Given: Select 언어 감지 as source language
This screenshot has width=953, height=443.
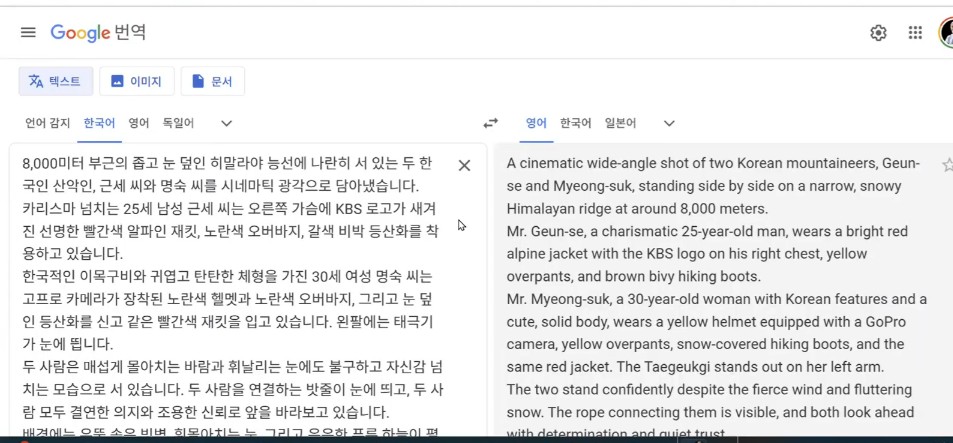Looking at the screenshot, I should point(47,123).
